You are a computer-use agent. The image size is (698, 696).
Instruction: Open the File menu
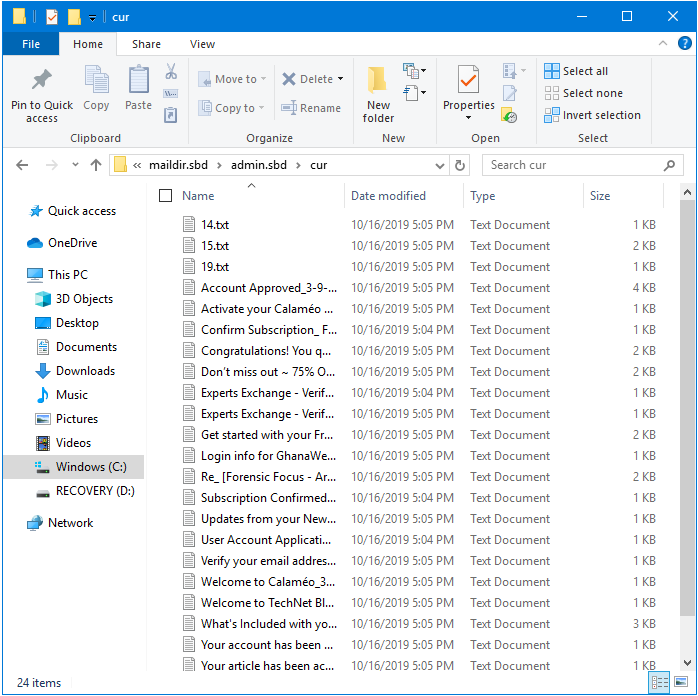click(x=31, y=44)
